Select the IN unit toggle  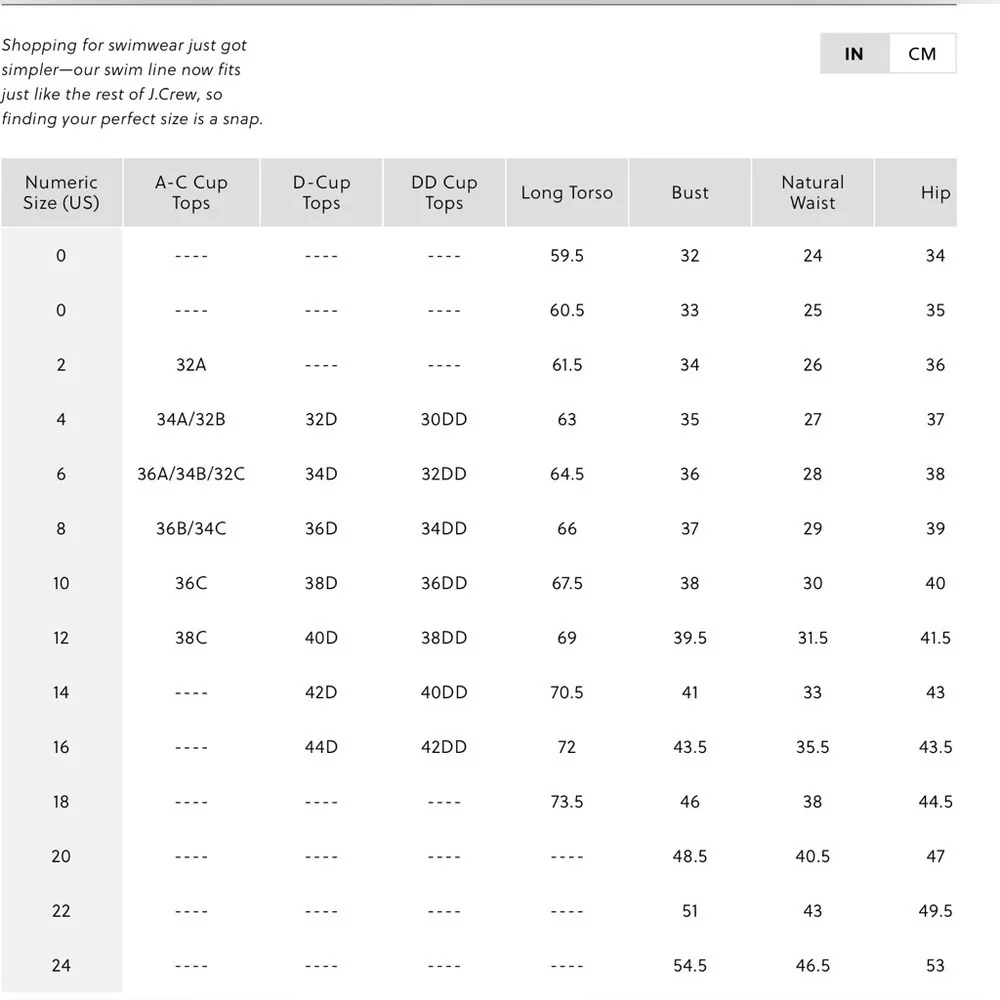(854, 54)
